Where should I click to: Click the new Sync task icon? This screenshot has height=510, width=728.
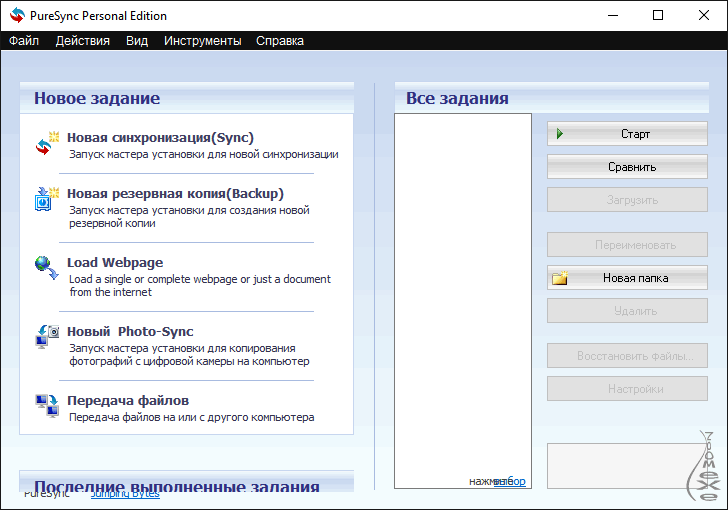tap(47, 144)
